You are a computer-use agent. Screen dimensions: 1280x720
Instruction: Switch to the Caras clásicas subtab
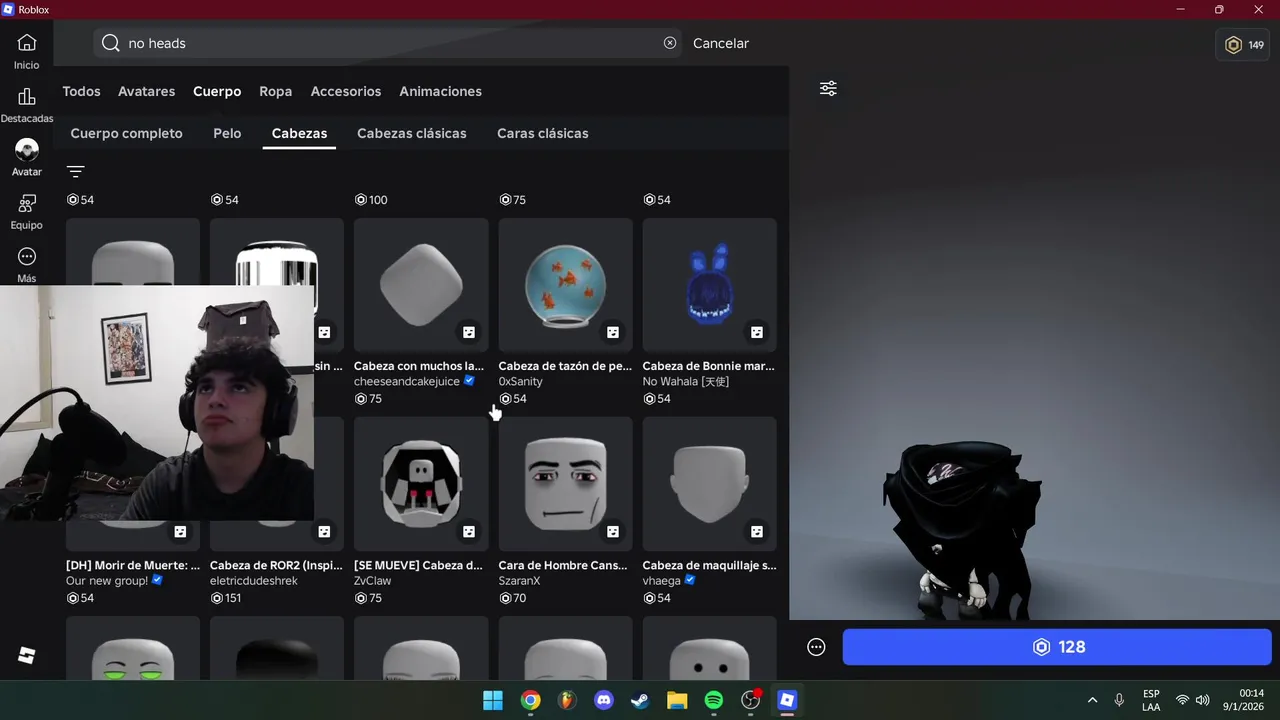point(542,133)
